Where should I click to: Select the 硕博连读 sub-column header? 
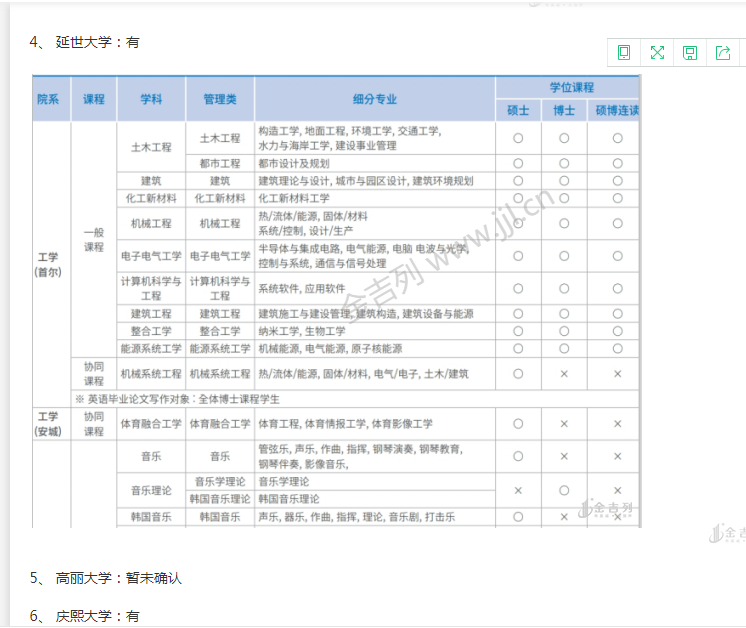(616, 110)
